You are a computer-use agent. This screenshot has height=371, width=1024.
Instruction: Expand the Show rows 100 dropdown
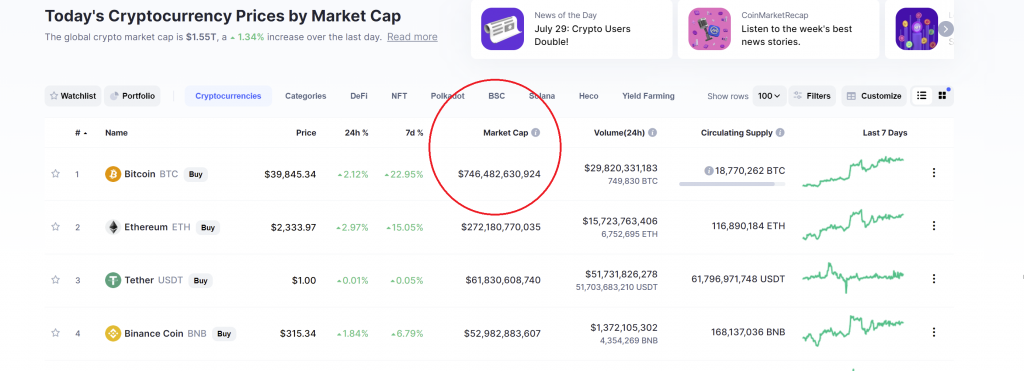click(x=769, y=96)
